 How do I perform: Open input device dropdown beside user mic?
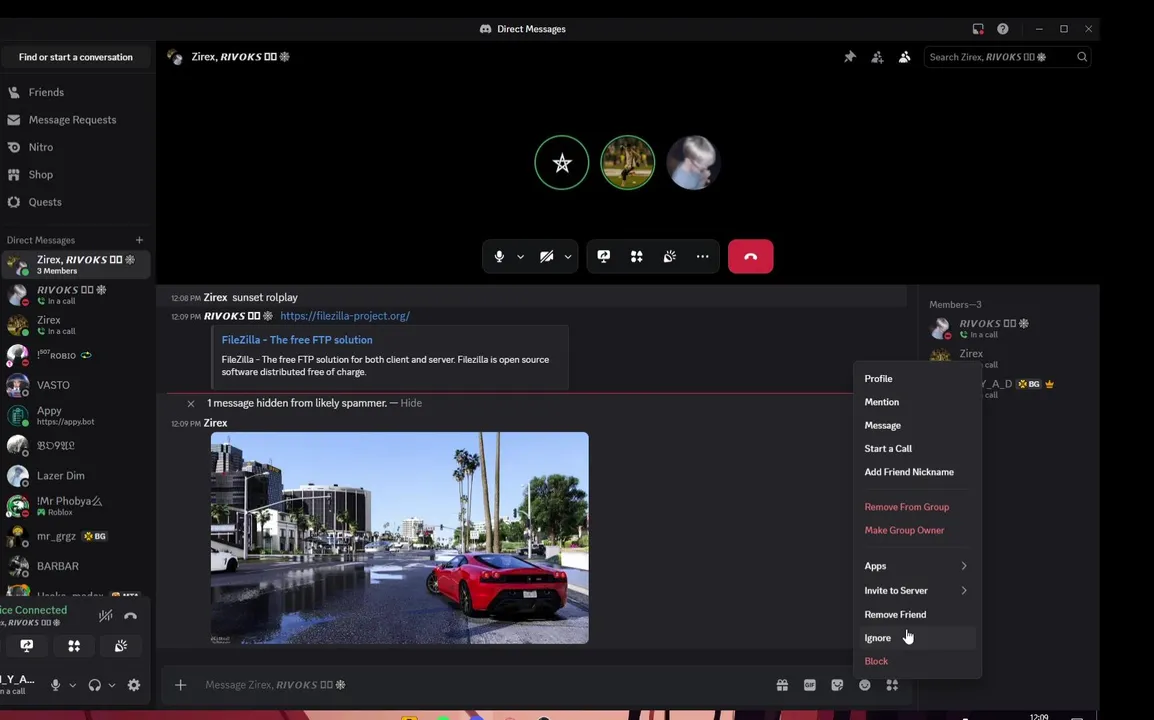click(x=72, y=685)
